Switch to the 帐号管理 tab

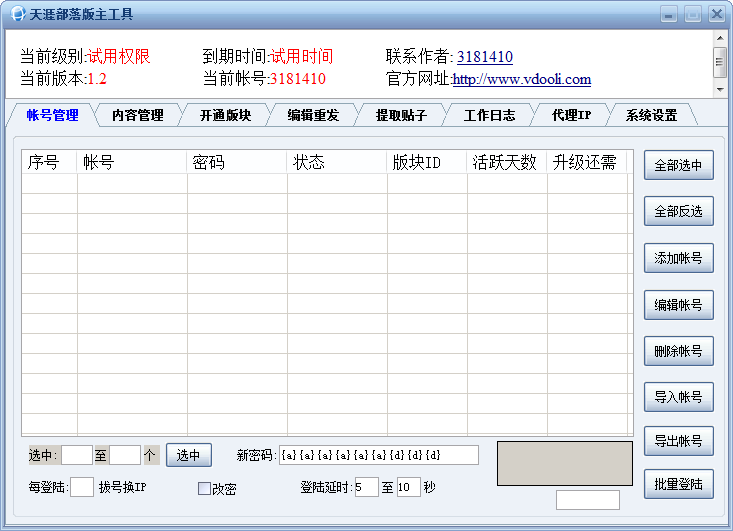click(x=52, y=115)
